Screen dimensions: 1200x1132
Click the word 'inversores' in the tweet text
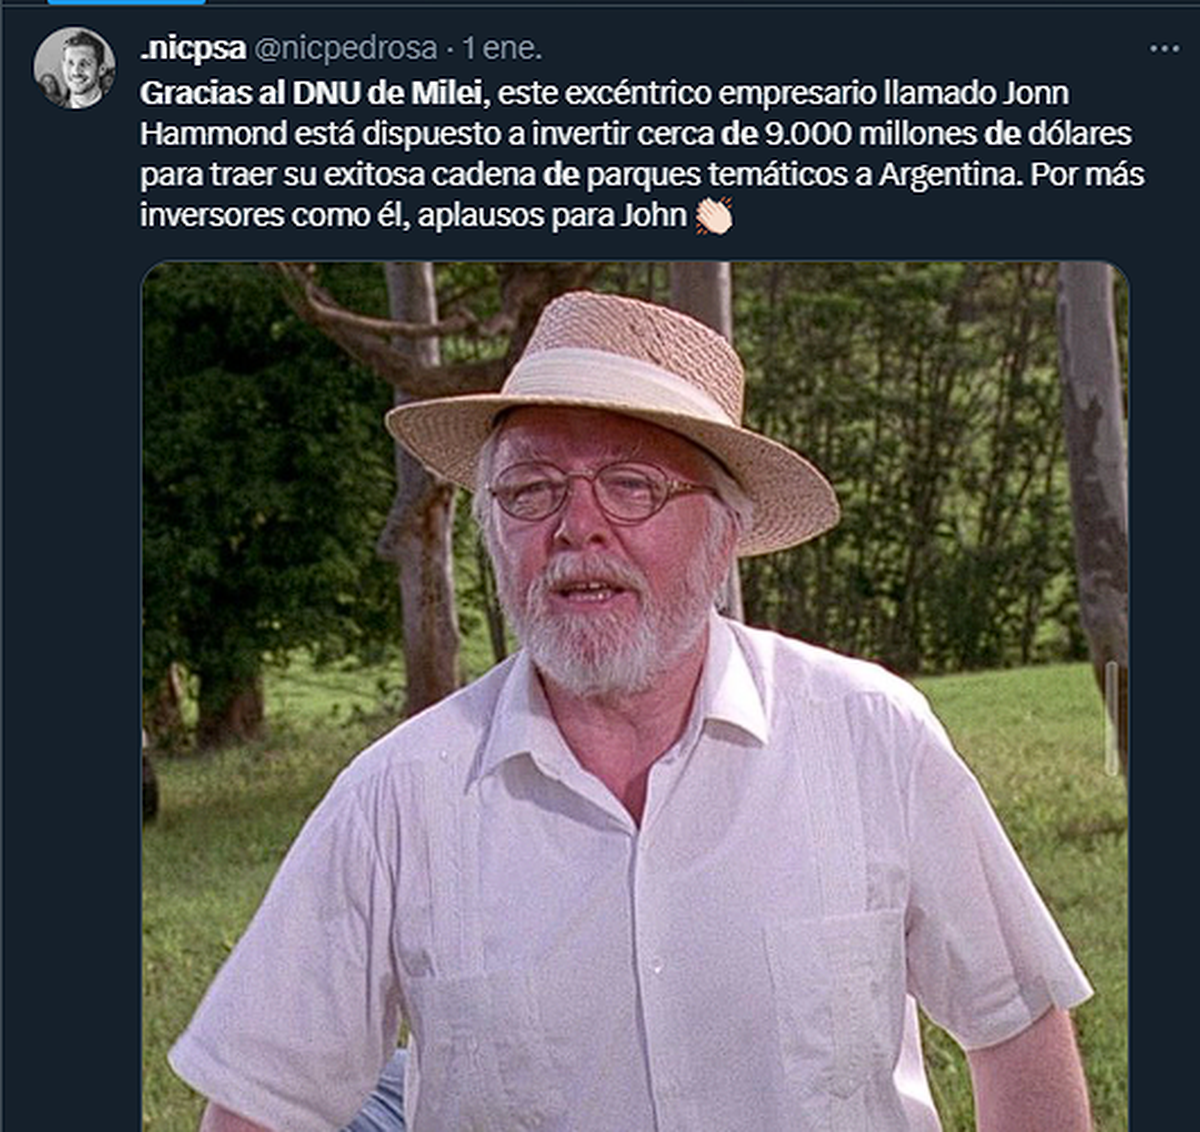(x=212, y=216)
